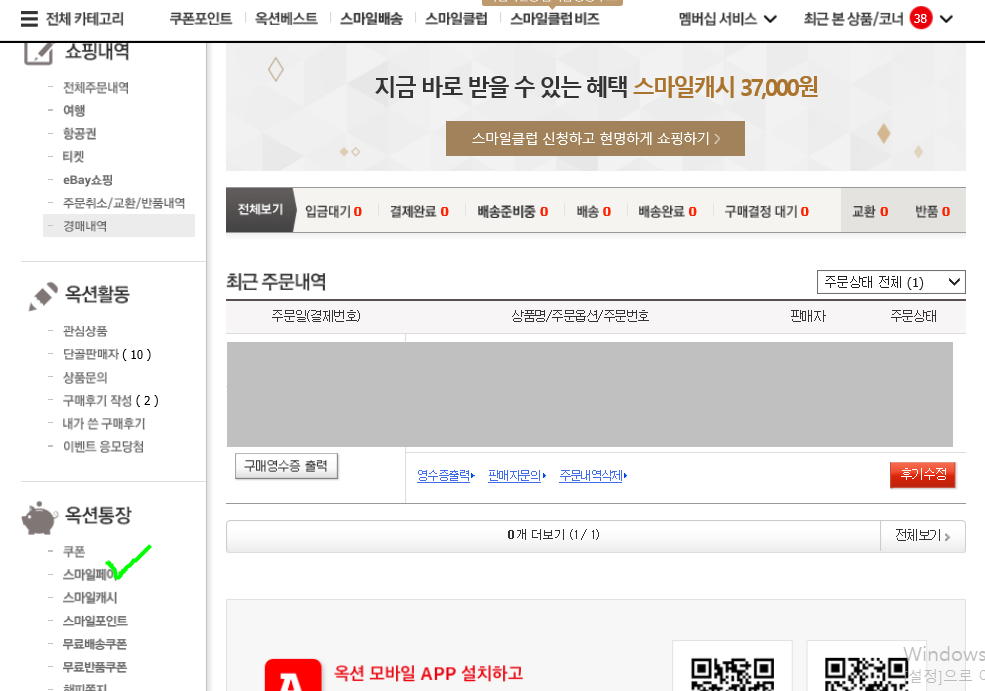Click the first QR code image
This screenshot has height=691, width=985.
point(732,673)
